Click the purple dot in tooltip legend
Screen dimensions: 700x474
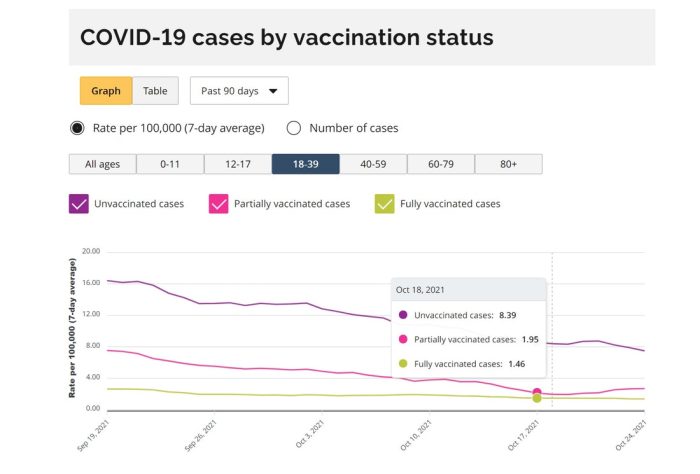point(403,315)
